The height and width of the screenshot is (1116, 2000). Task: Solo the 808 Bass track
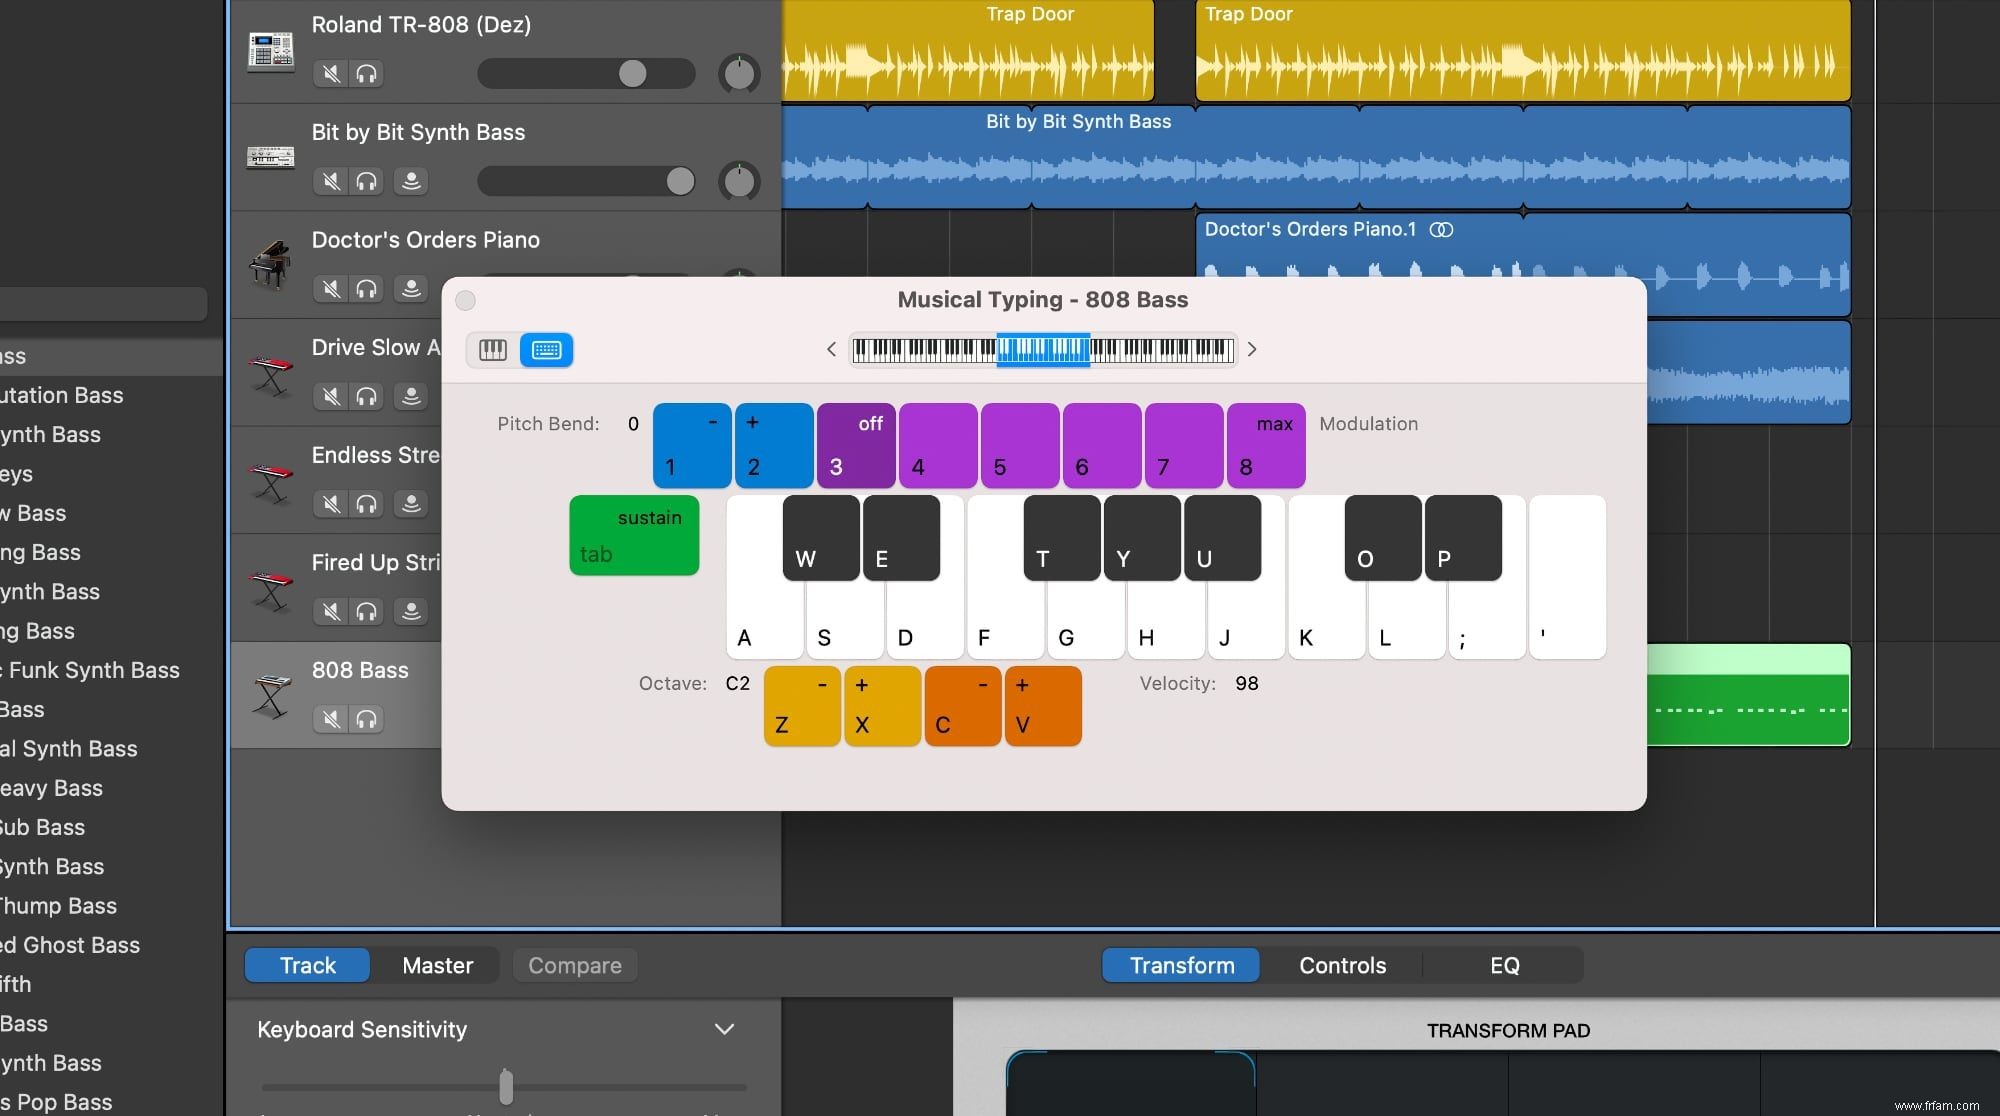pyautogui.click(x=367, y=719)
